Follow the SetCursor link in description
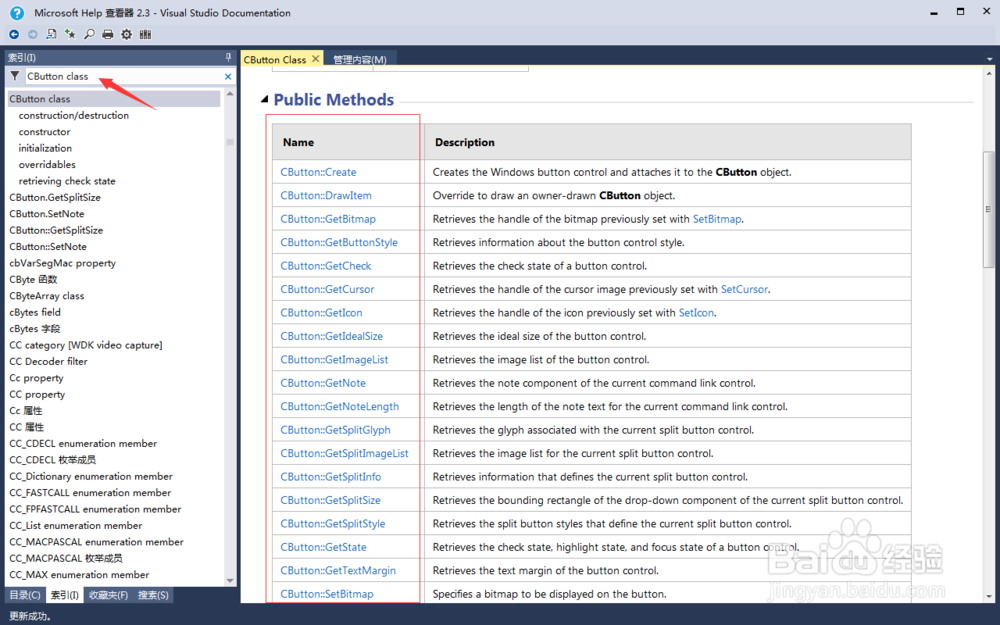Image resolution: width=1000 pixels, height=625 pixels. click(x=744, y=290)
